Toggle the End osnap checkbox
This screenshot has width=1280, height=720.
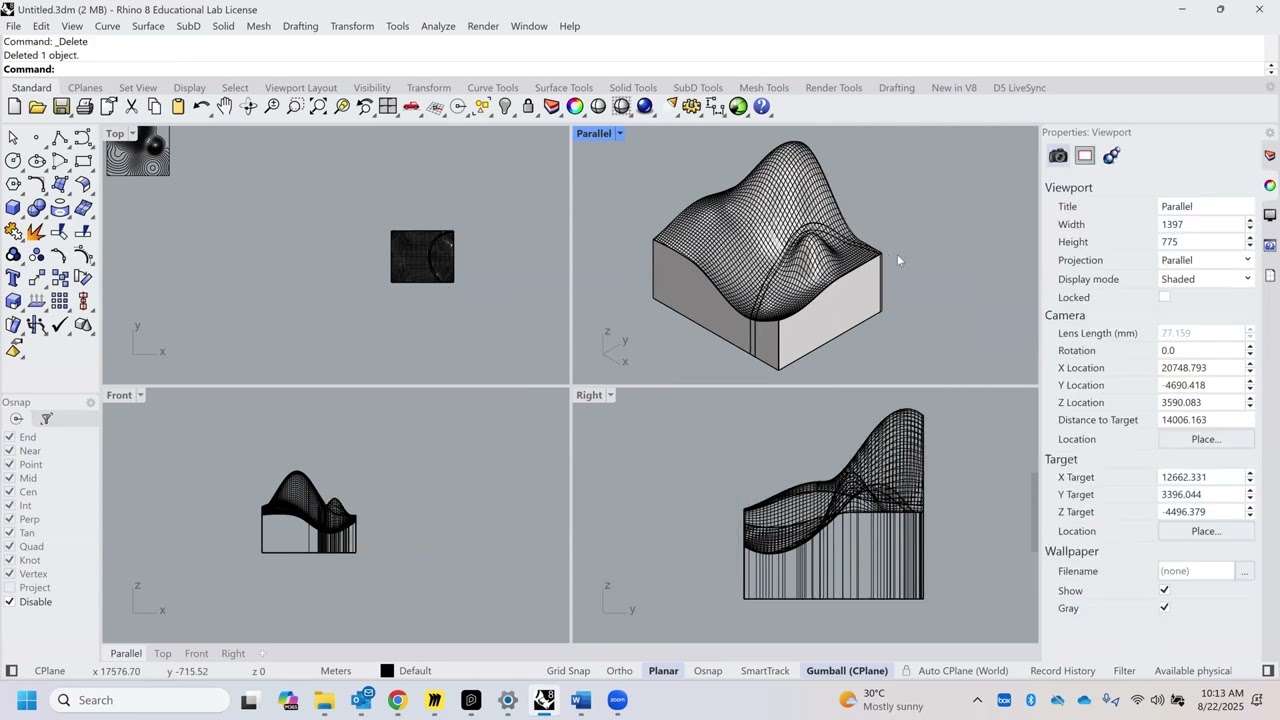point(10,437)
